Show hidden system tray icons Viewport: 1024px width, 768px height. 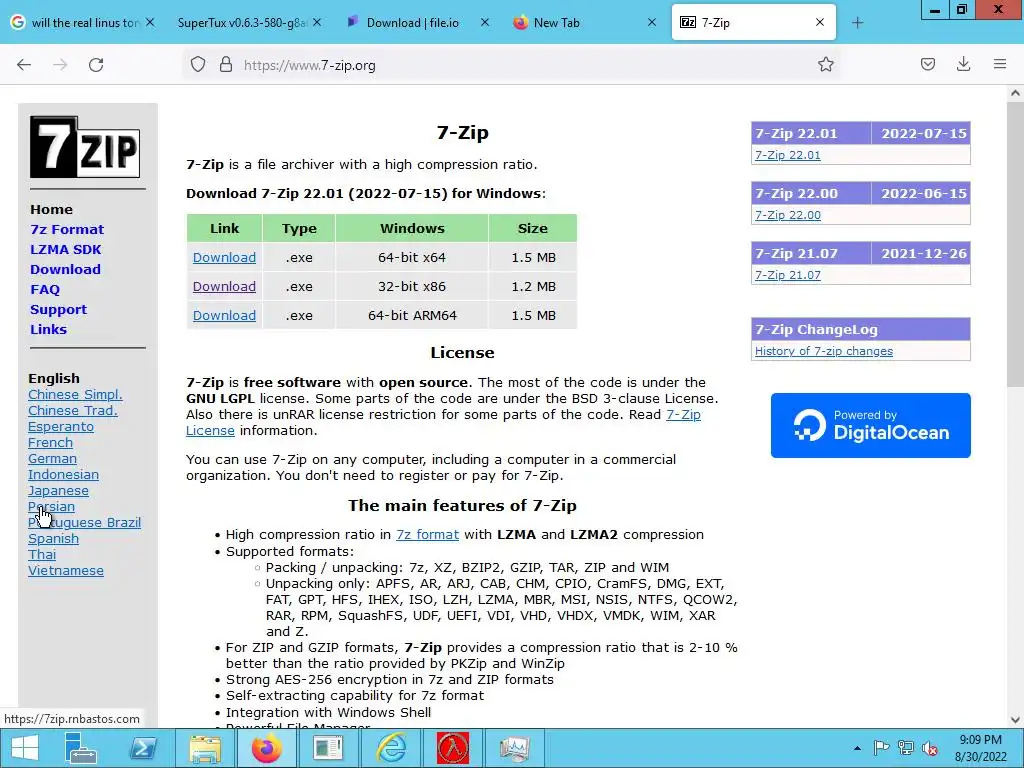[x=857, y=748]
